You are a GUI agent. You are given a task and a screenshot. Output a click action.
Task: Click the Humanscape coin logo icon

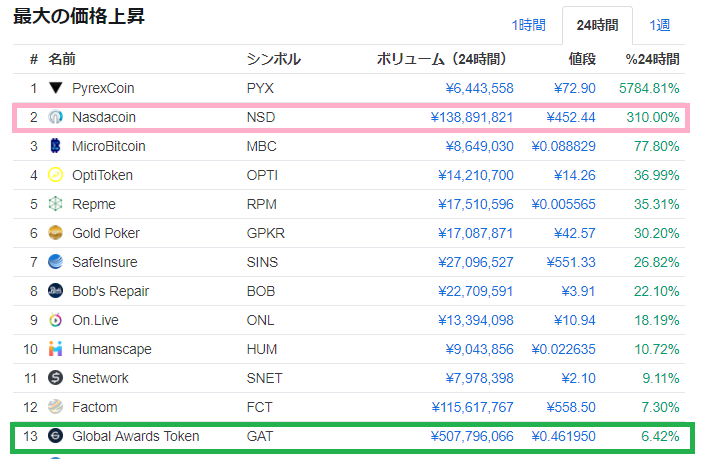[x=56, y=349]
